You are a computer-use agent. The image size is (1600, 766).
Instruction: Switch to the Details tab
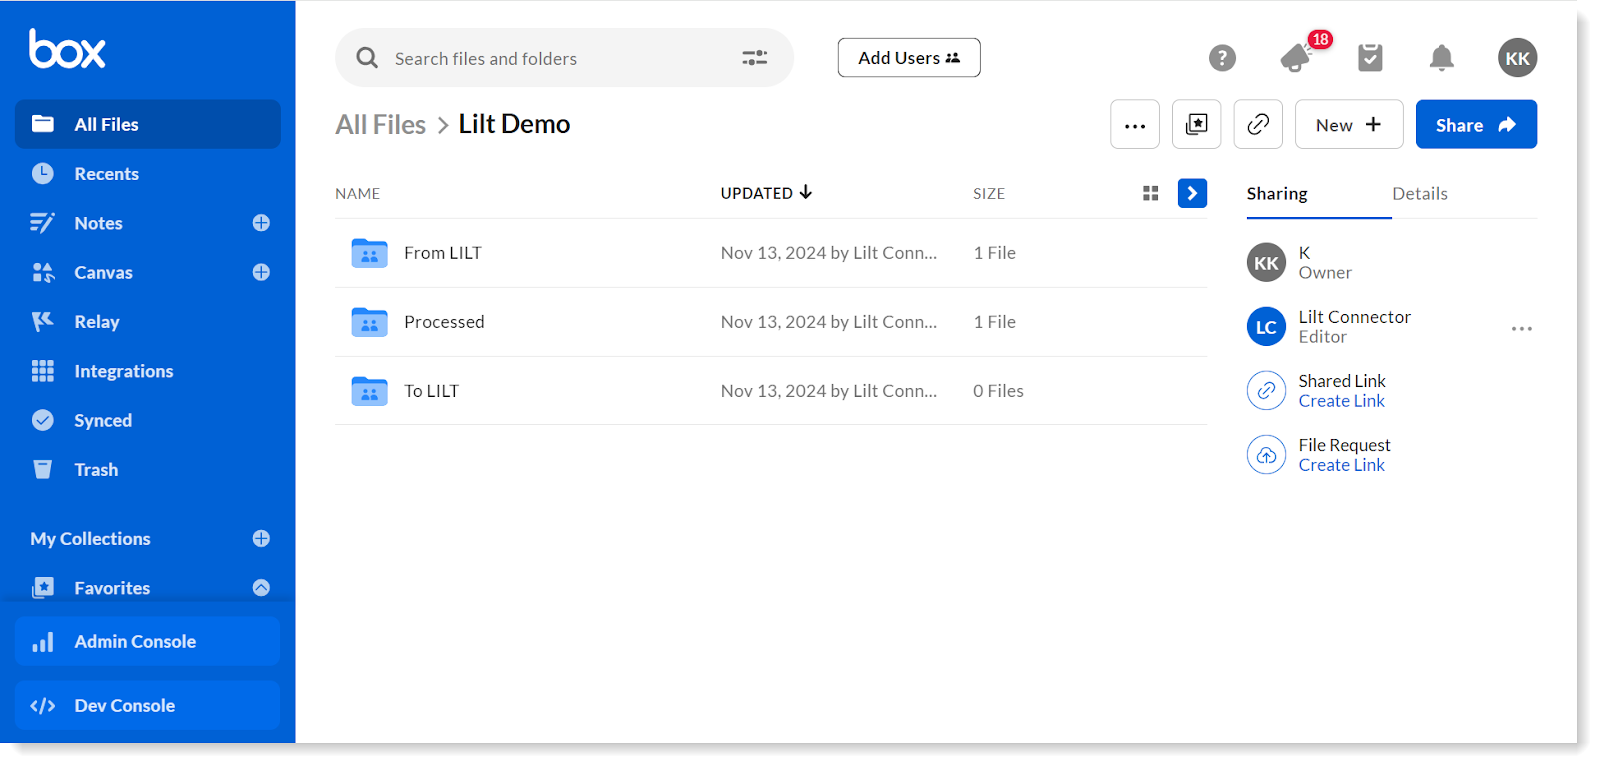pos(1419,194)
